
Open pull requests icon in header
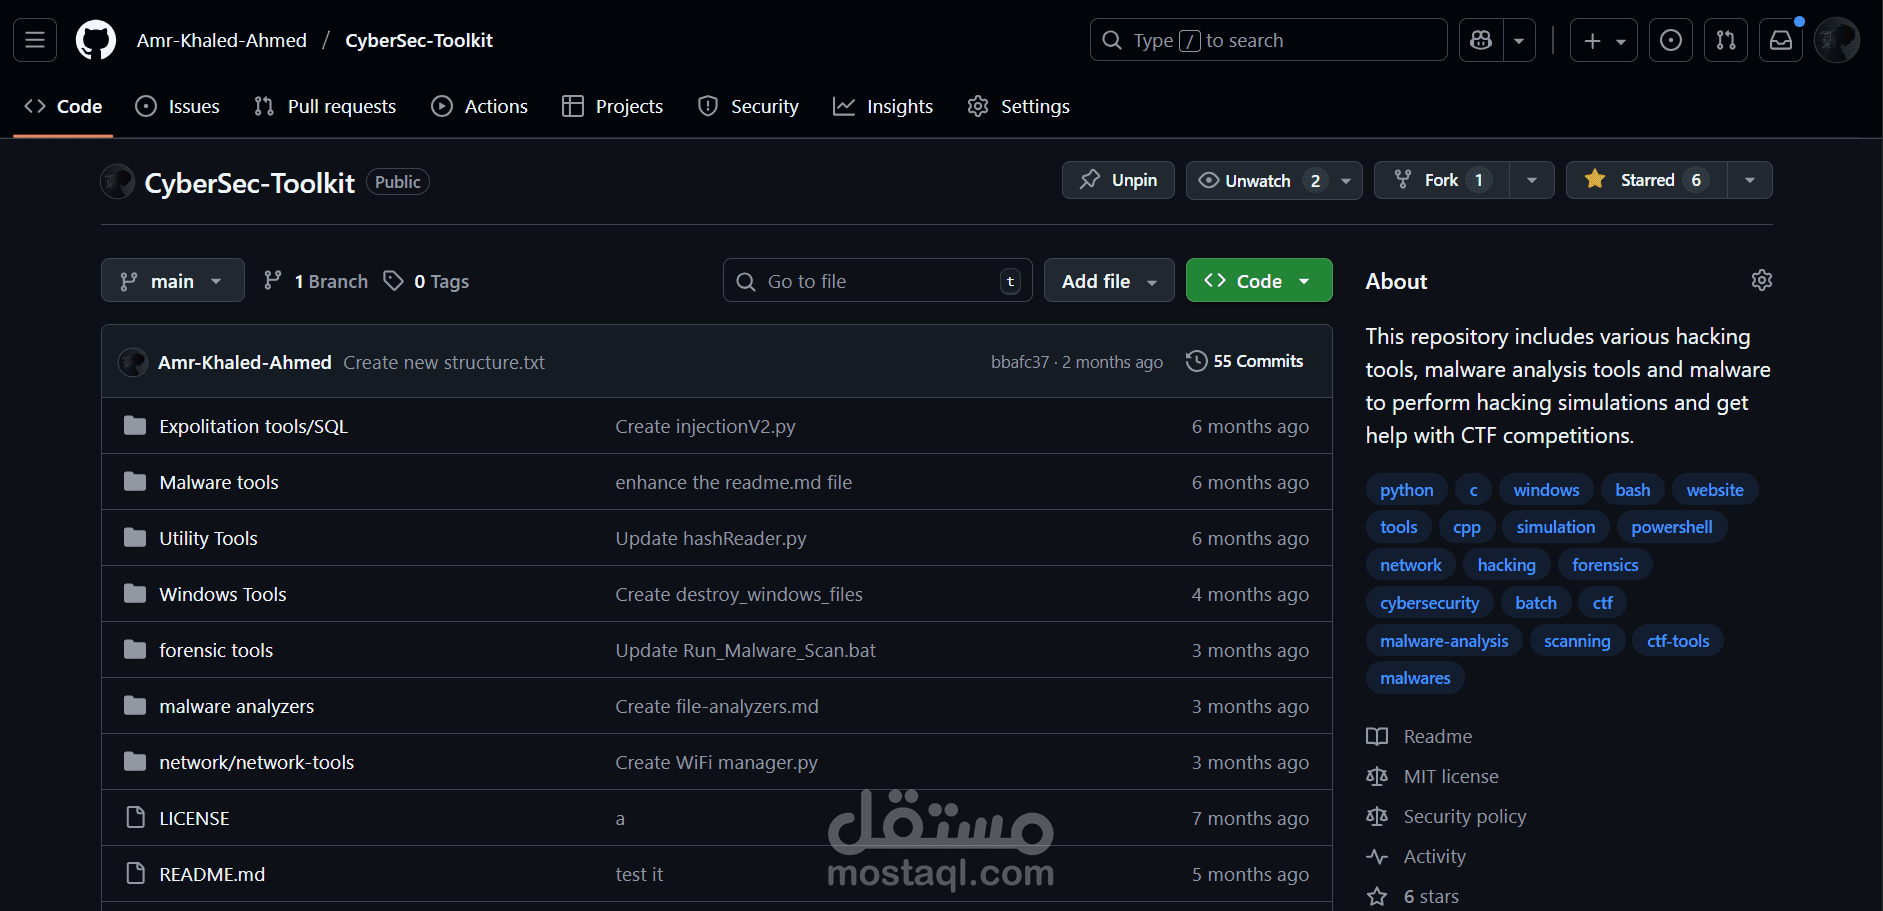[x=1726, y=40]
